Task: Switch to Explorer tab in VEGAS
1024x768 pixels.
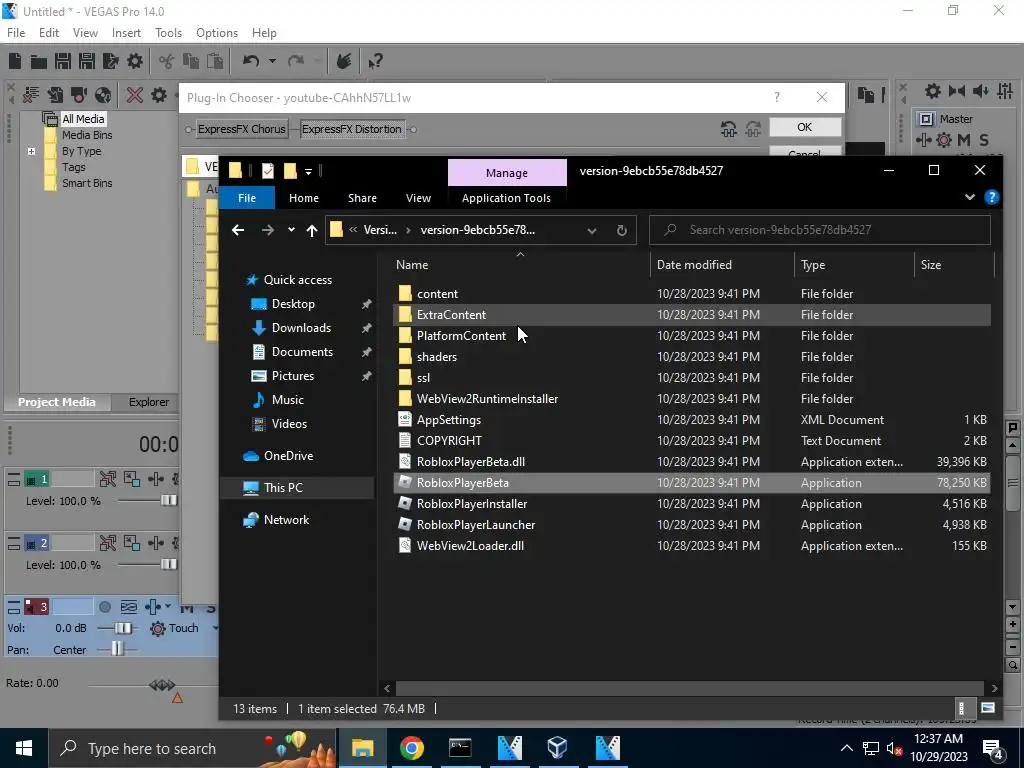Action: [x=149, y=402]
